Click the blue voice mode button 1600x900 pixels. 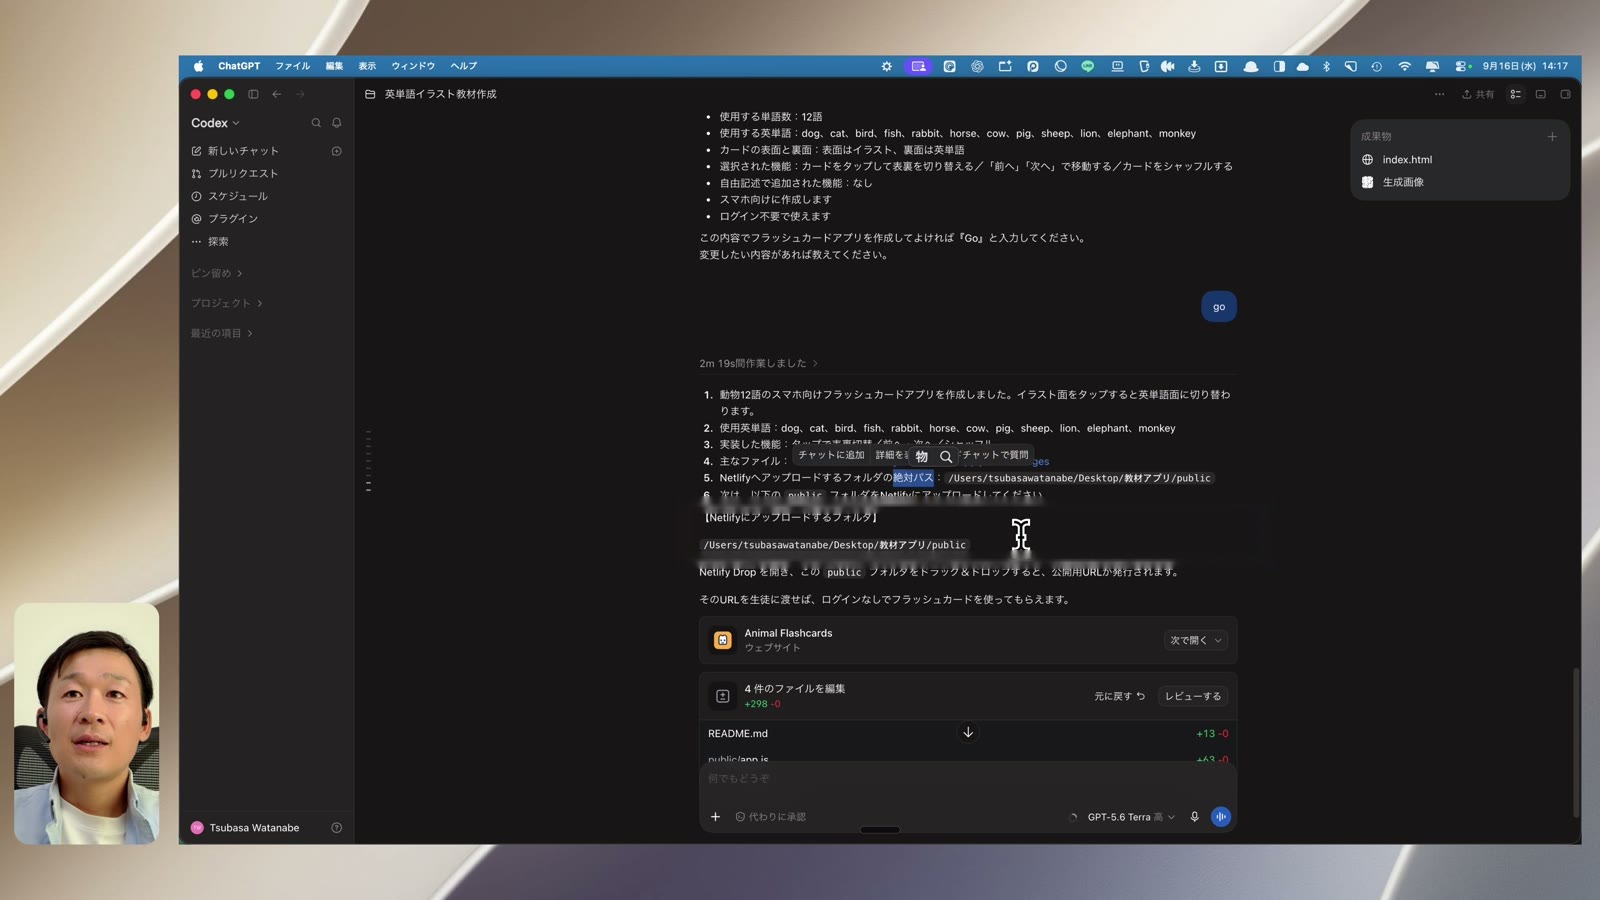1221,817
